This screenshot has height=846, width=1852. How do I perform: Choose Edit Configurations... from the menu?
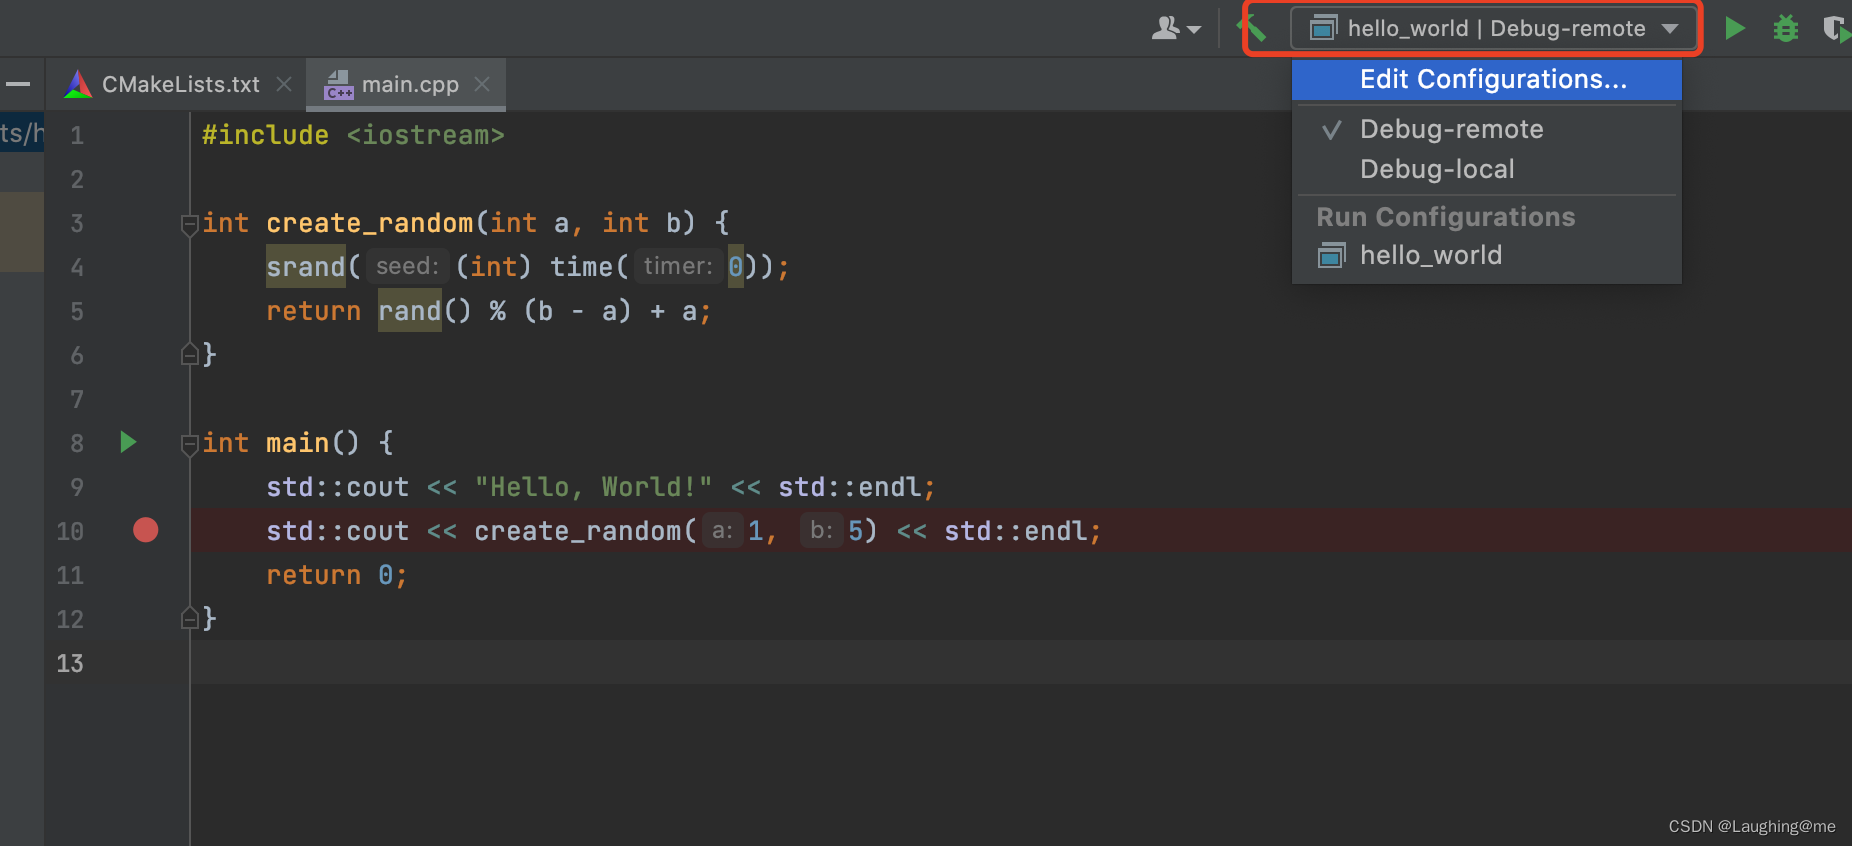pyautogui.click(x=1487, y=80)
